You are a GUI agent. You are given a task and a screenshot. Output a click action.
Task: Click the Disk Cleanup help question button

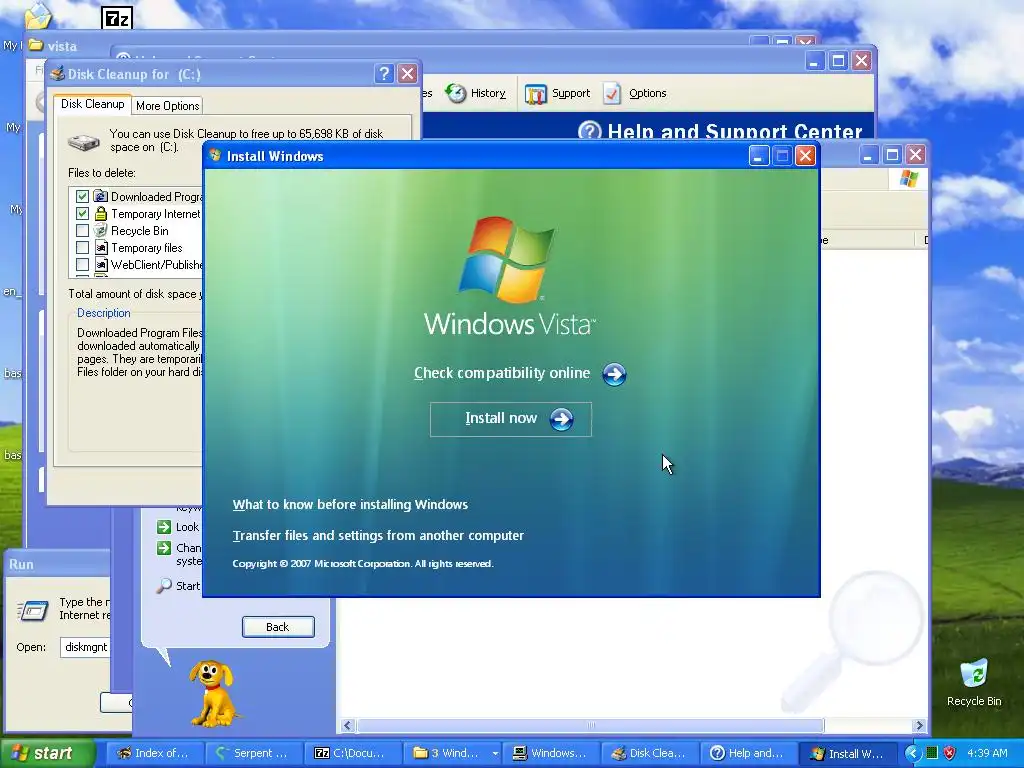click(384, 74)
